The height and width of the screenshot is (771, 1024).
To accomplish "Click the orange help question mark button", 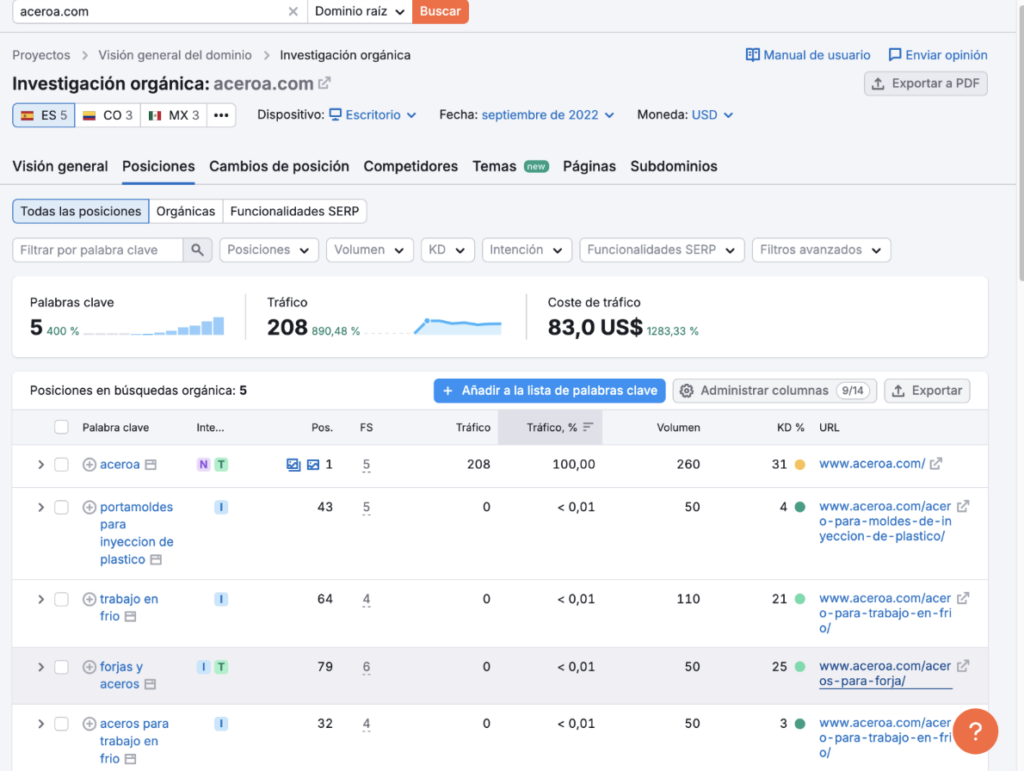I will 975,731.
